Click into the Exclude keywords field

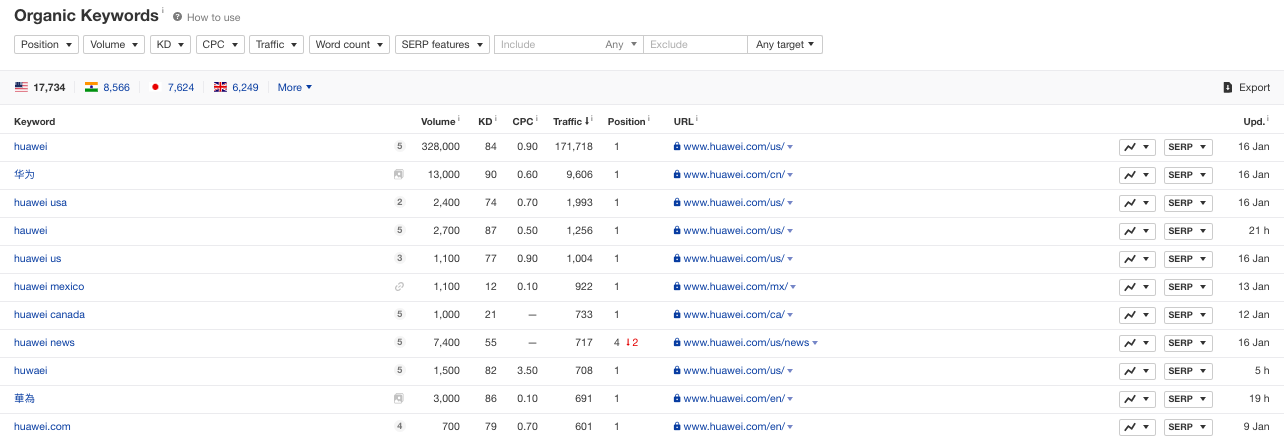point(696,45)
